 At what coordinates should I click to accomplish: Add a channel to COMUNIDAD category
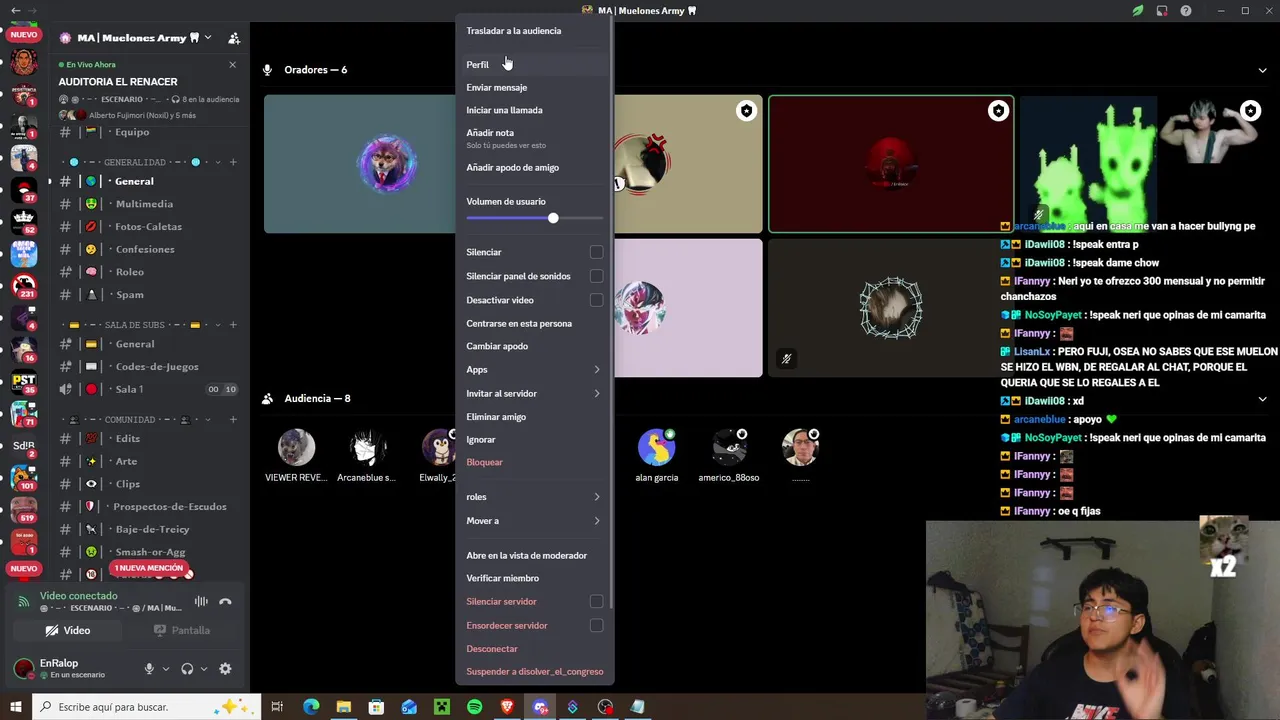coord(233,420)
